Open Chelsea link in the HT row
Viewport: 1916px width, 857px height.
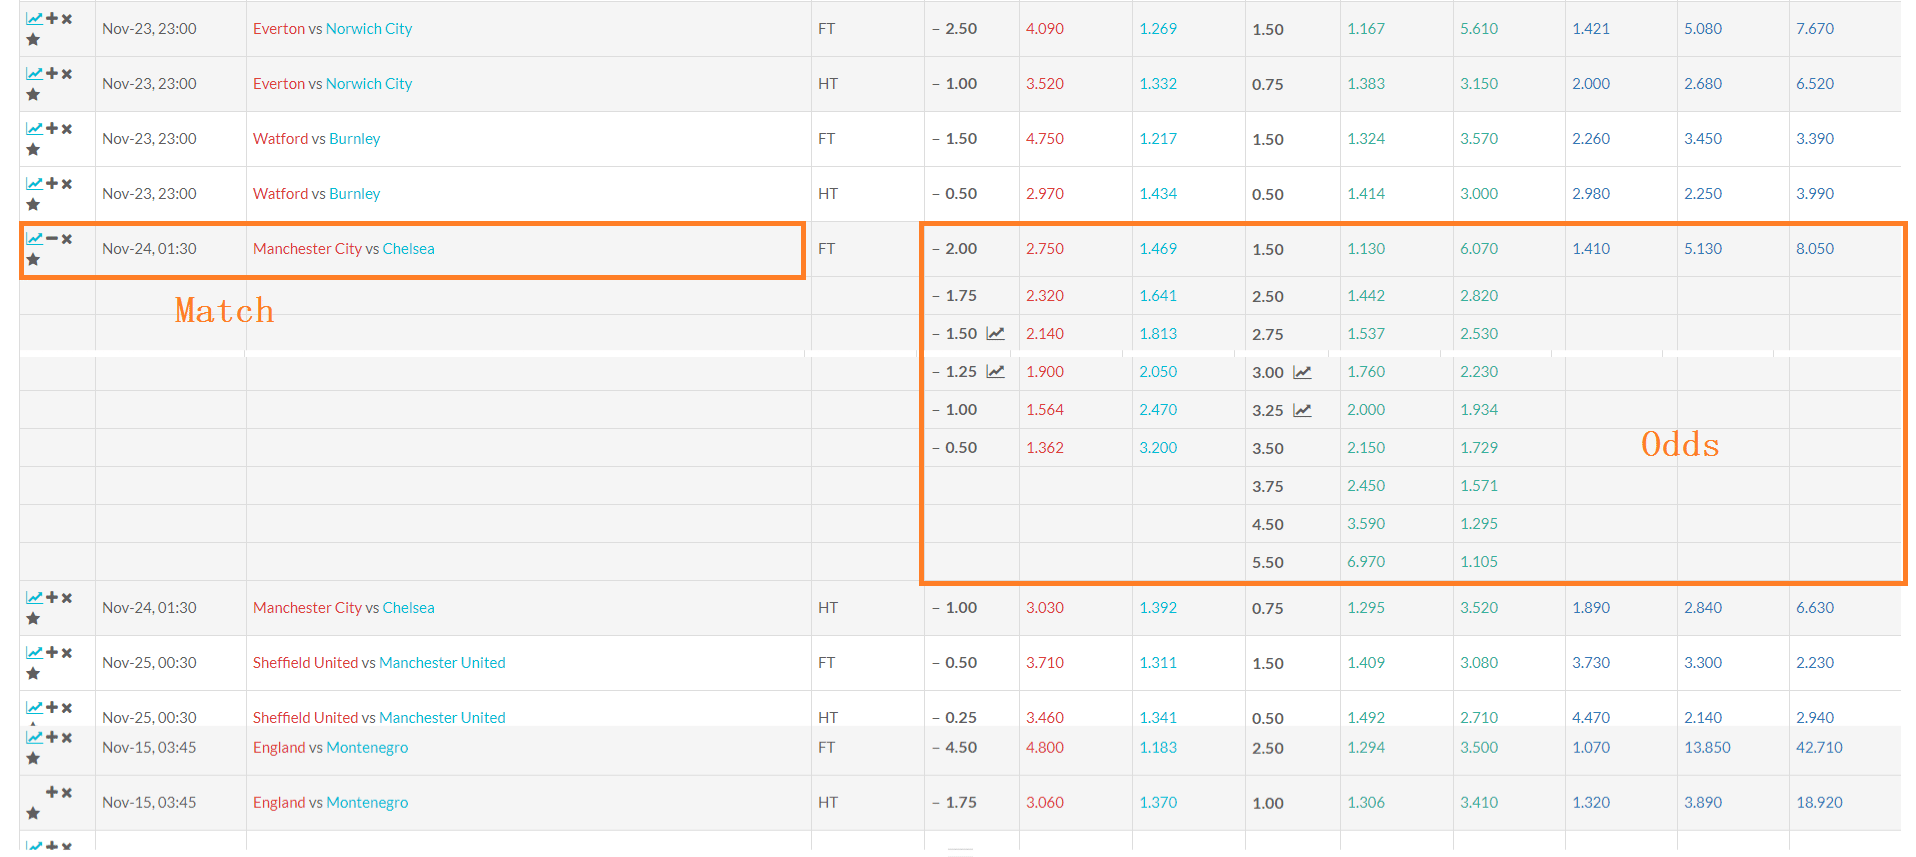point(408,608)
